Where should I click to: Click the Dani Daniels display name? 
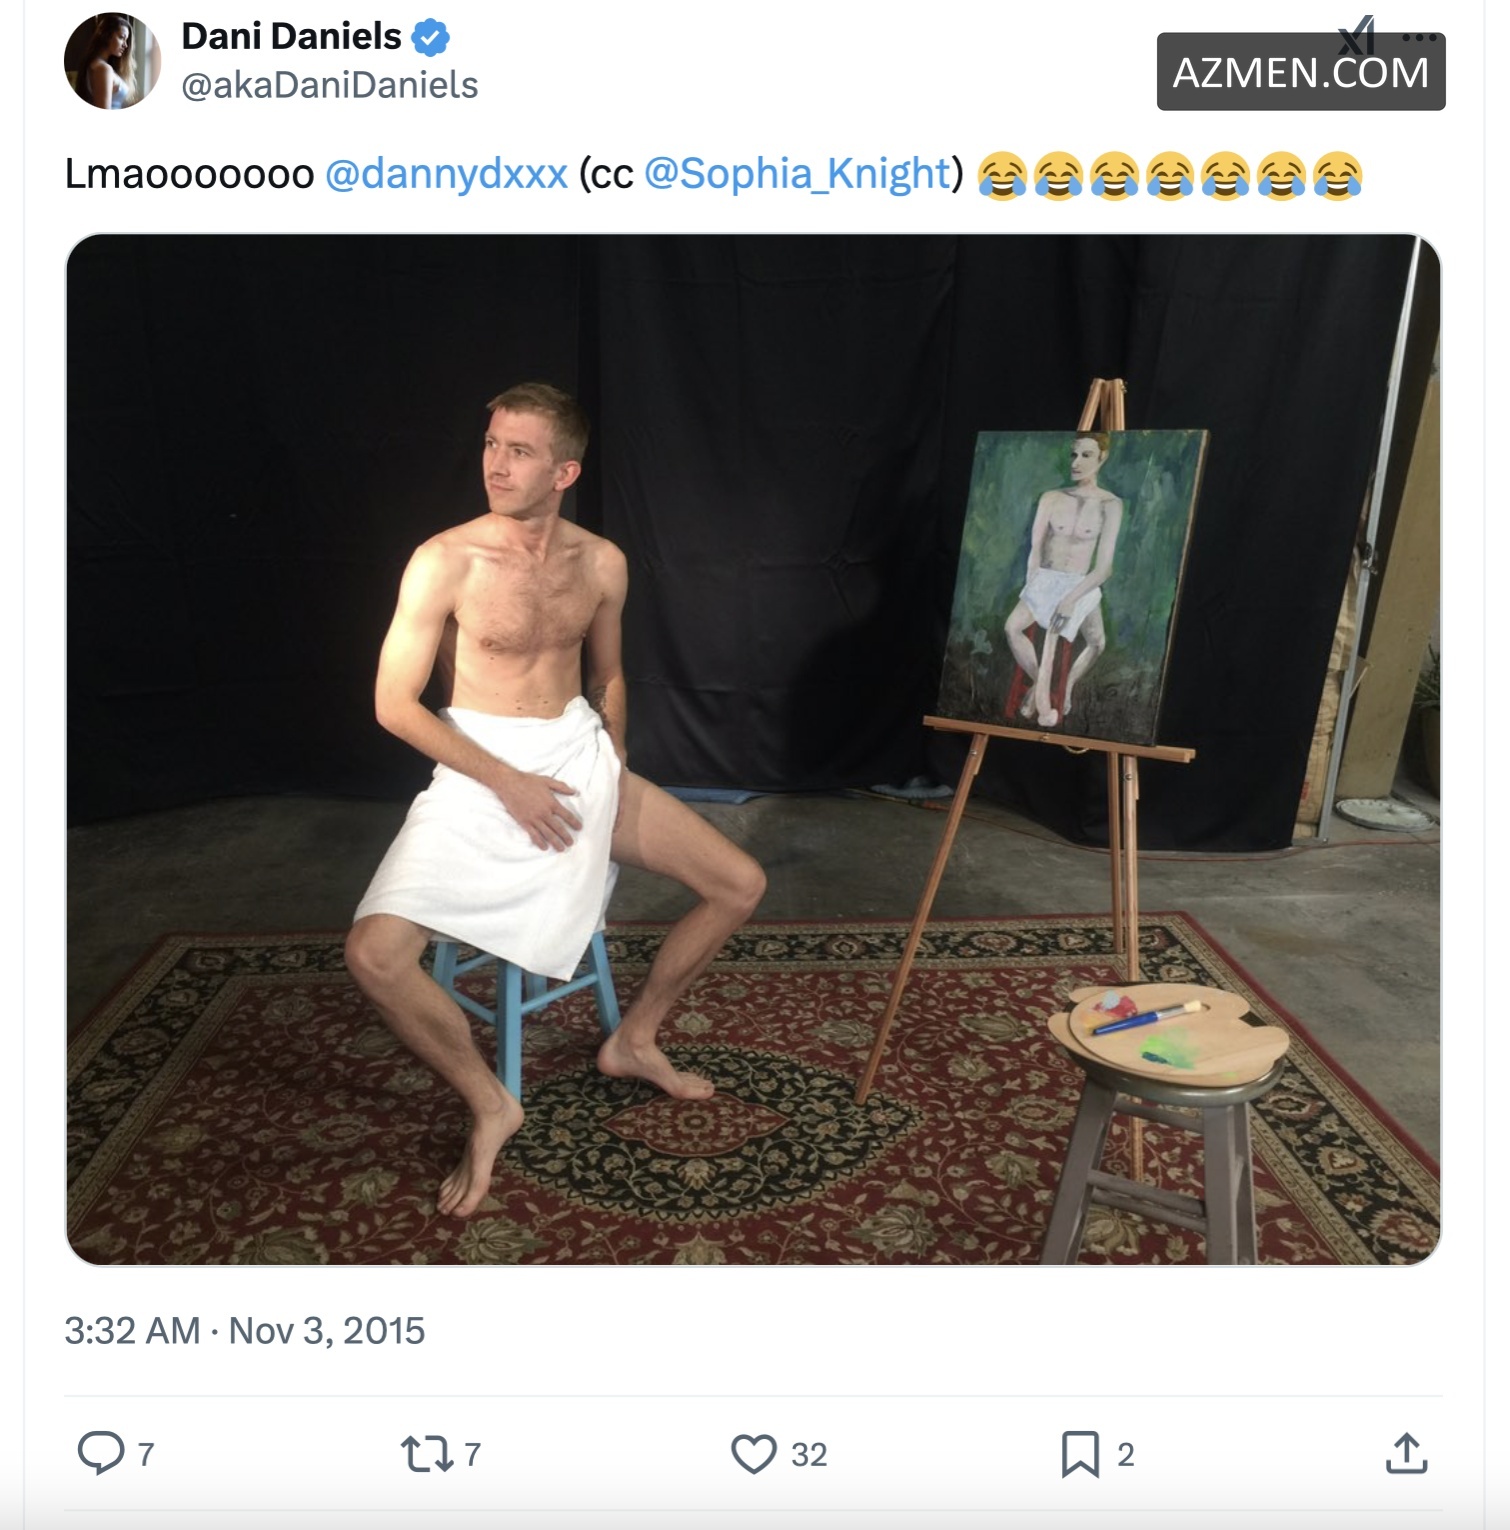pos(291,37)
